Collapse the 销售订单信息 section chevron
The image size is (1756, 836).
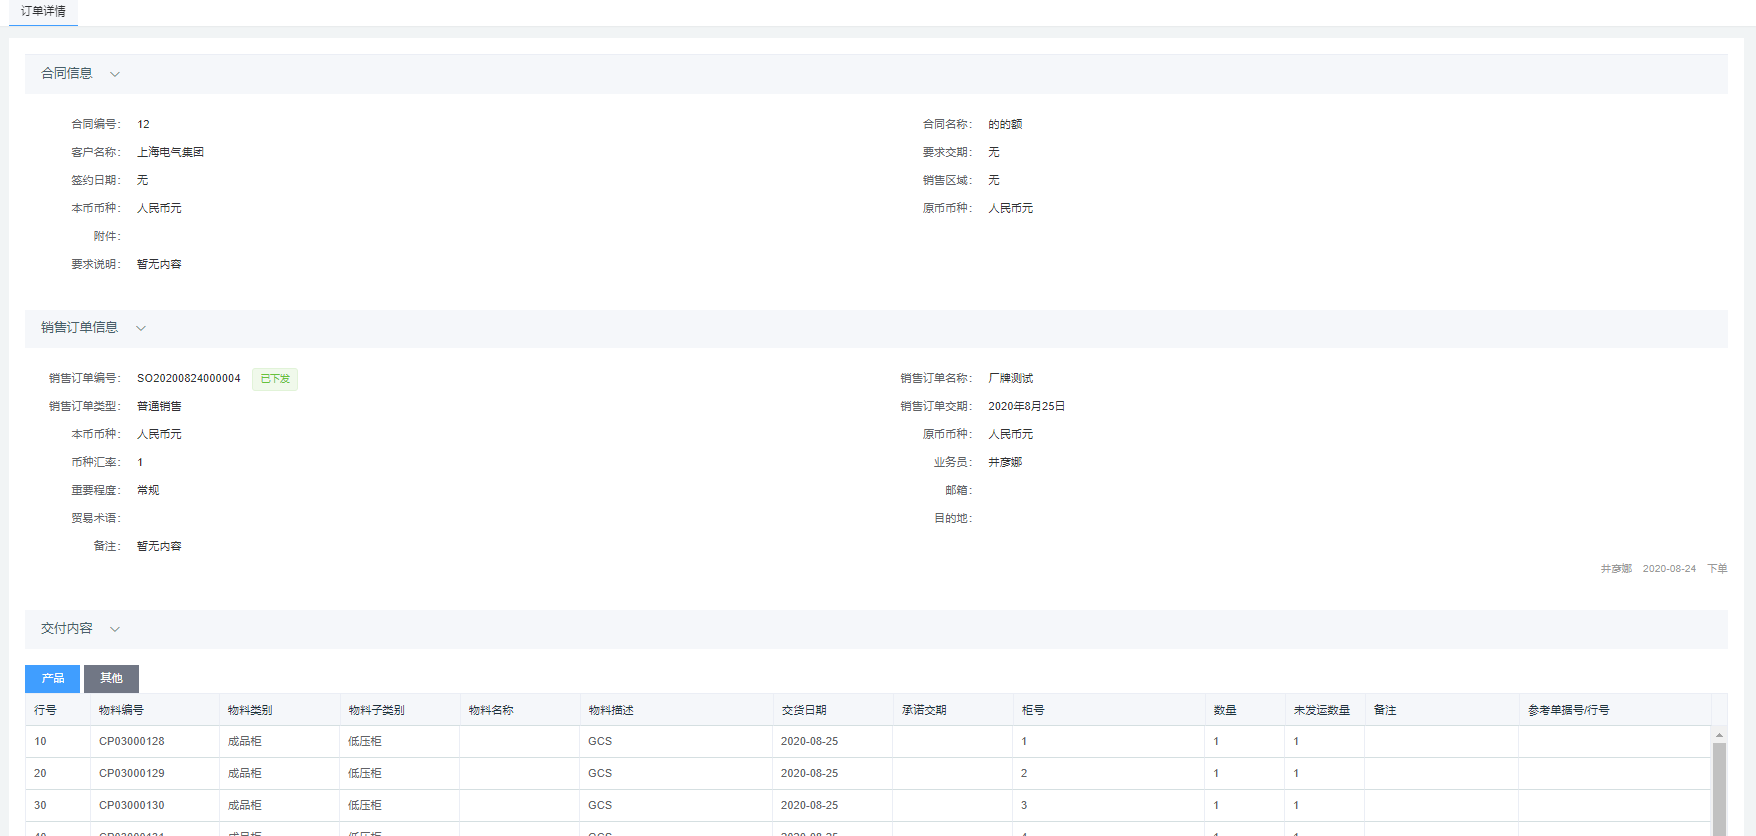(x=141, y=328)
